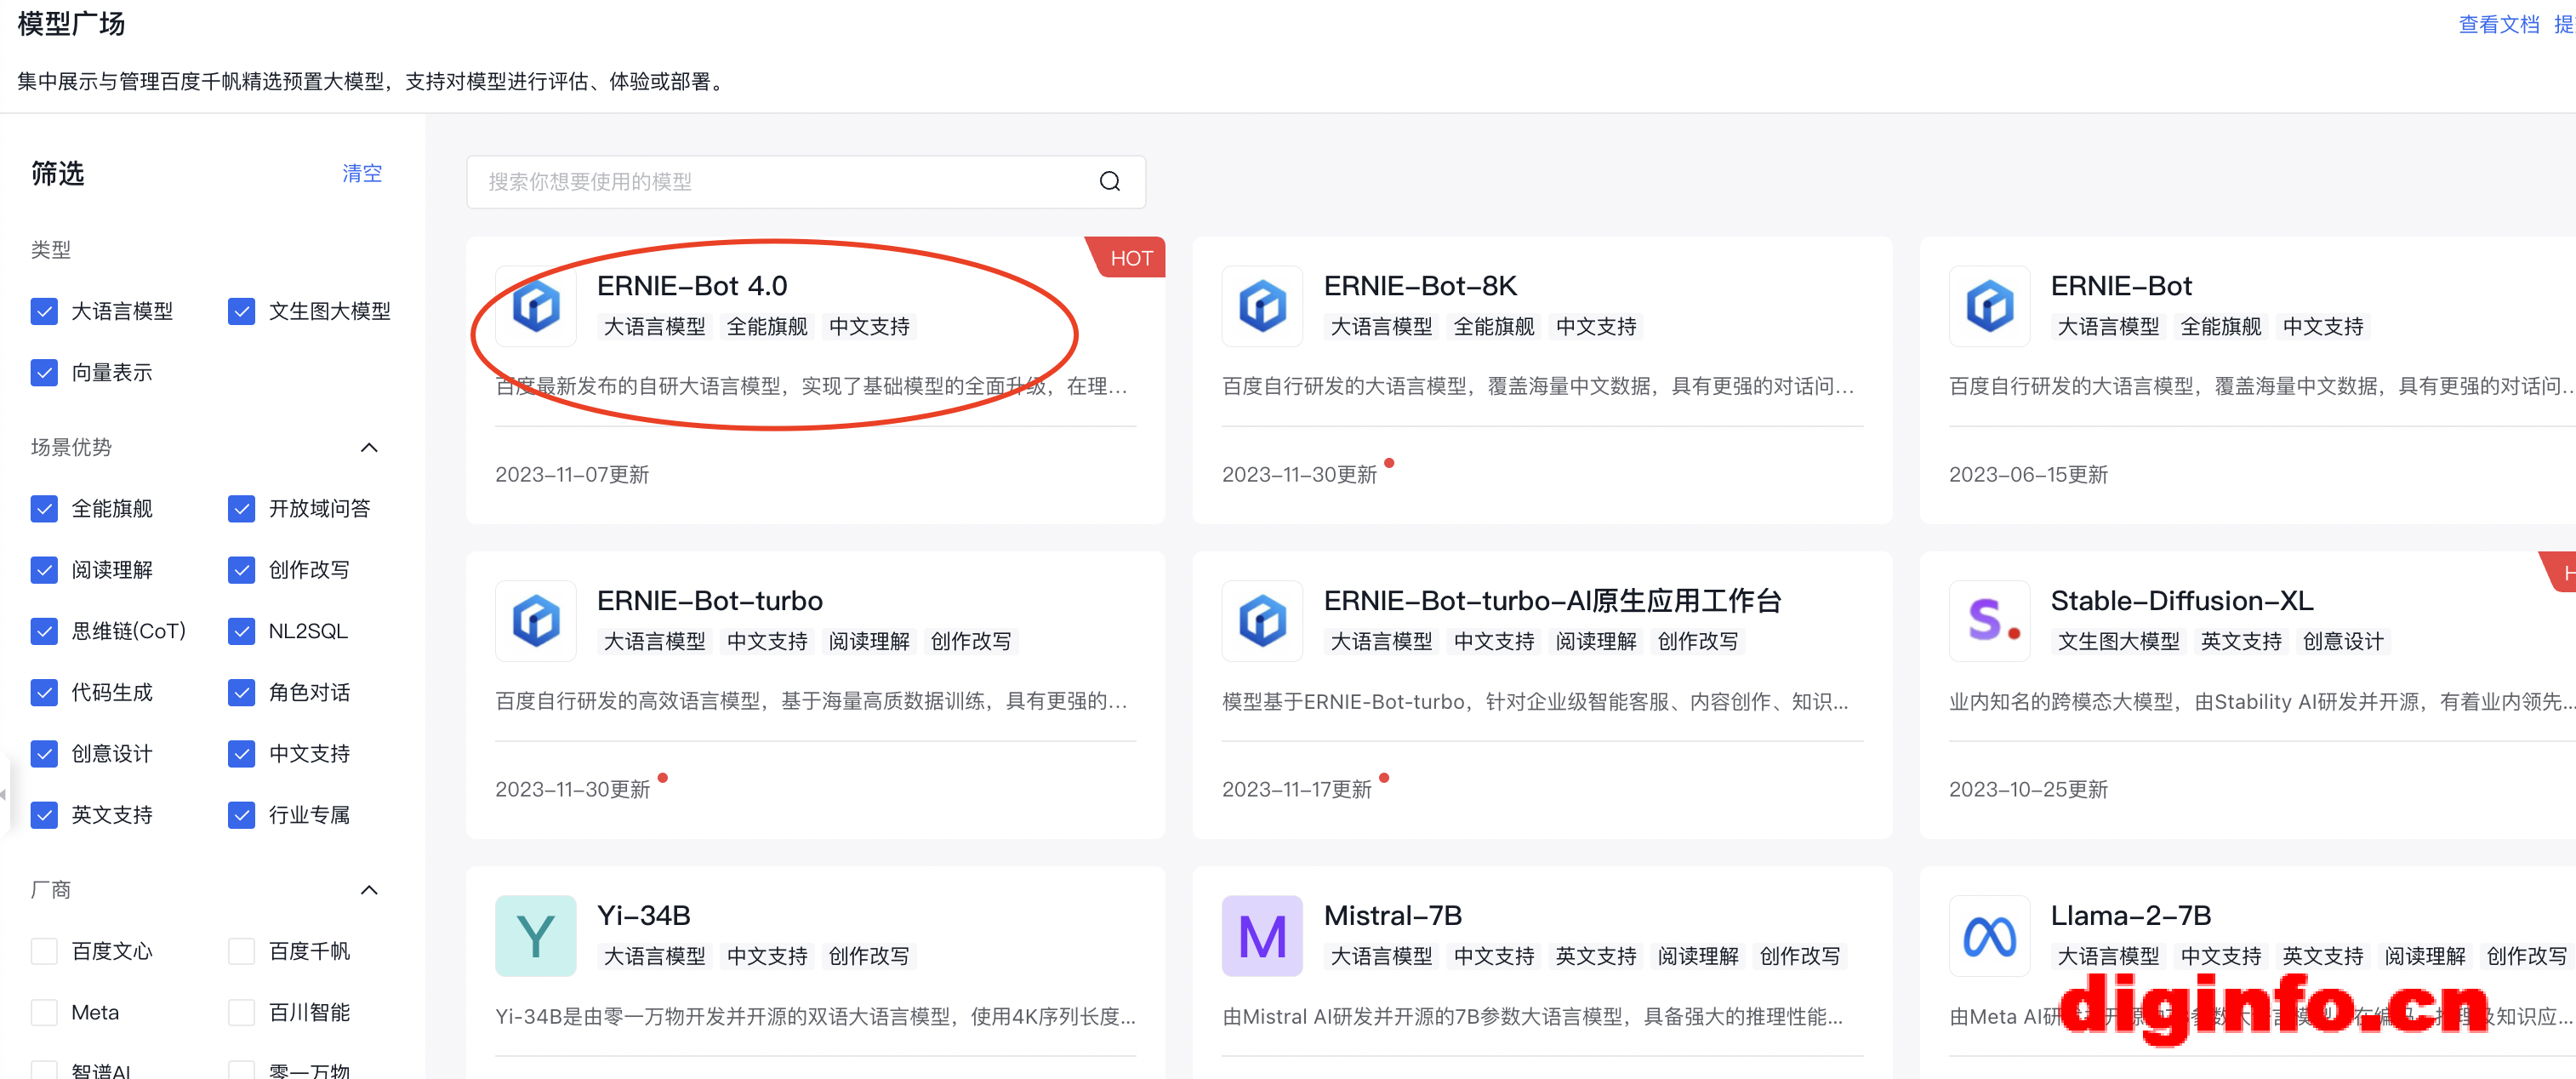Open the ERNIE-Bot-8K model logo
The image size is (2576, 1079).
pos(1262,306)
